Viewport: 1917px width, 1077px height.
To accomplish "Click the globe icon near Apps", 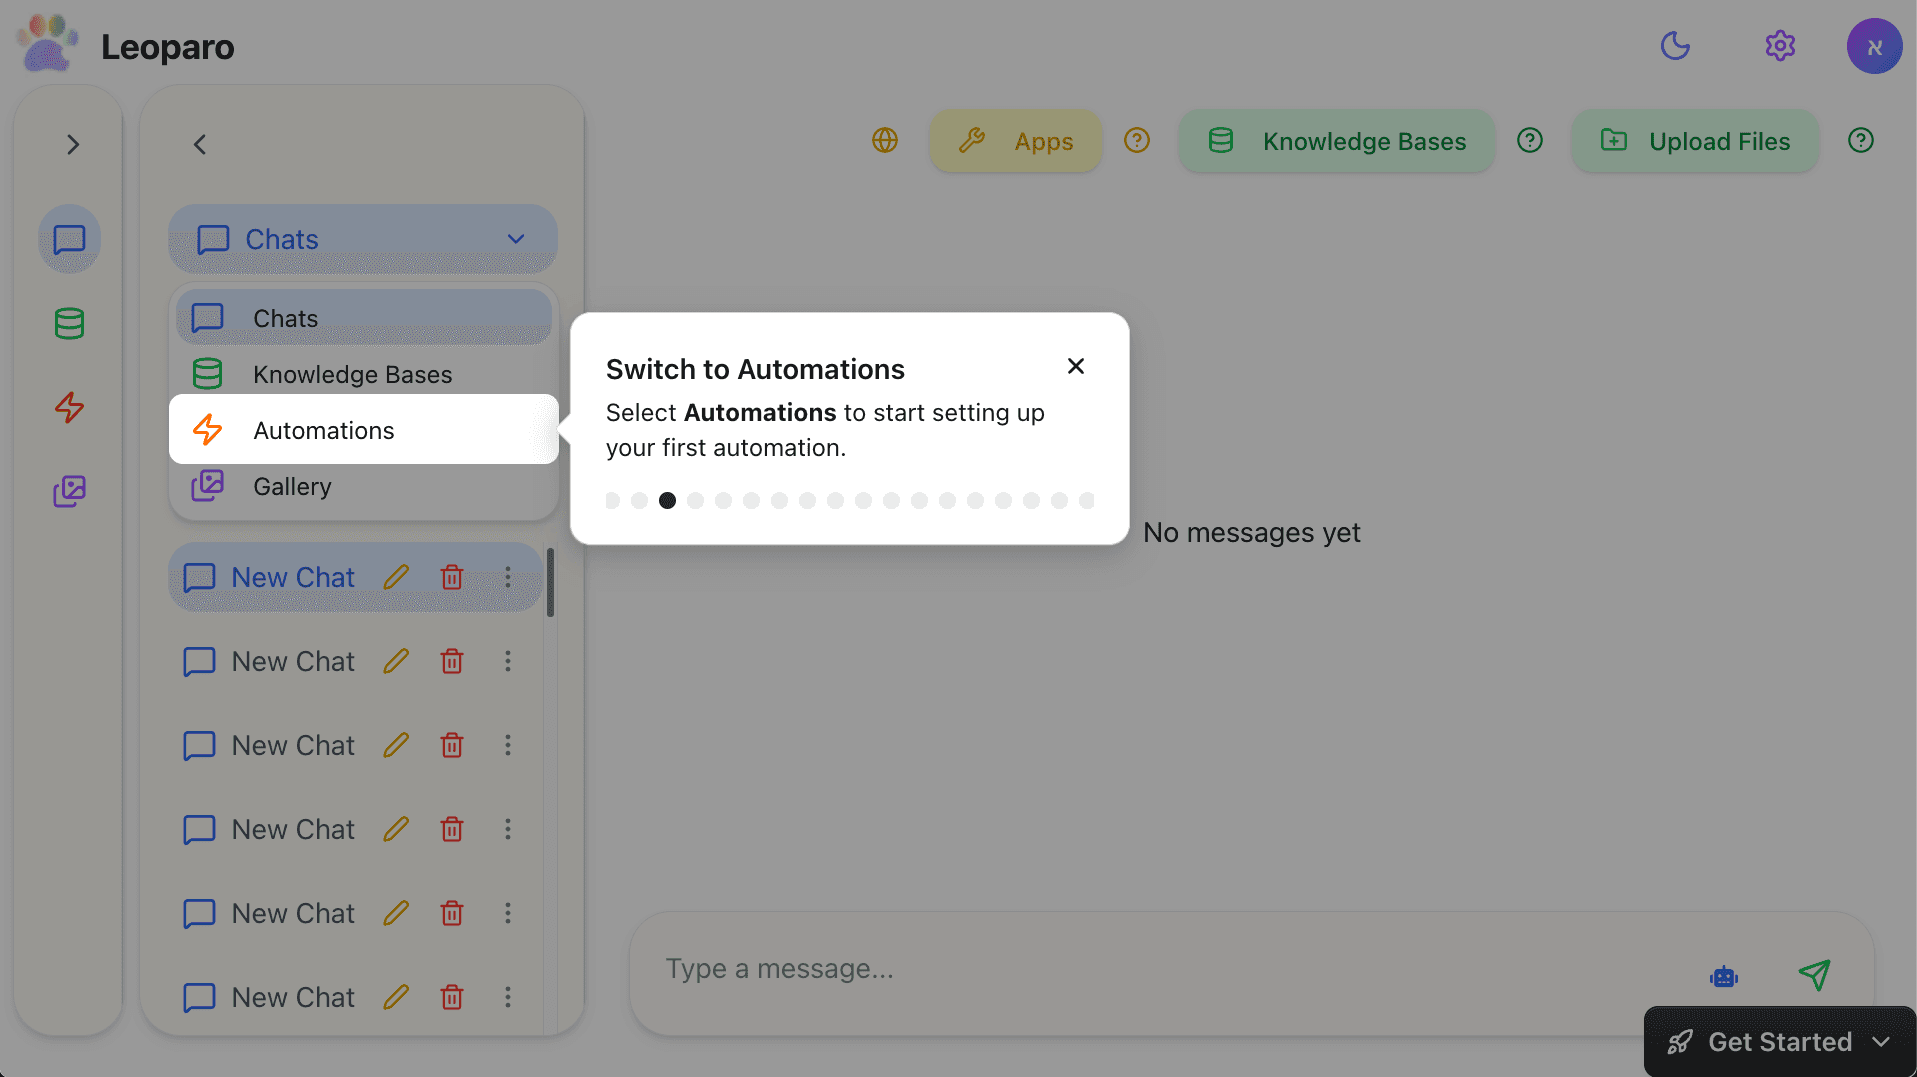I will [884, 140].
